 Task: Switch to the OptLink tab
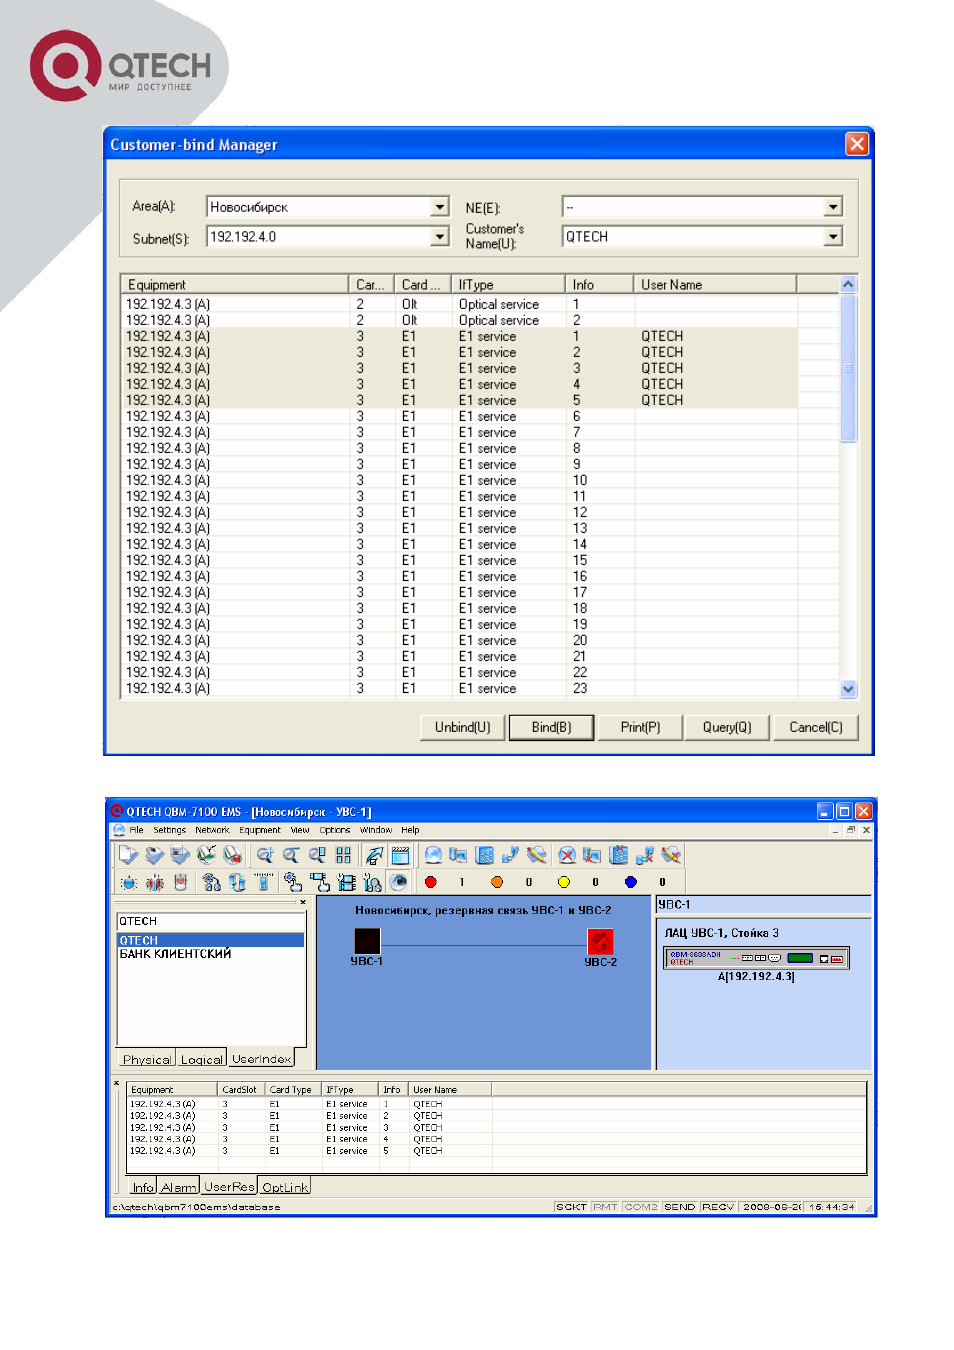(x=285, y=1187)
